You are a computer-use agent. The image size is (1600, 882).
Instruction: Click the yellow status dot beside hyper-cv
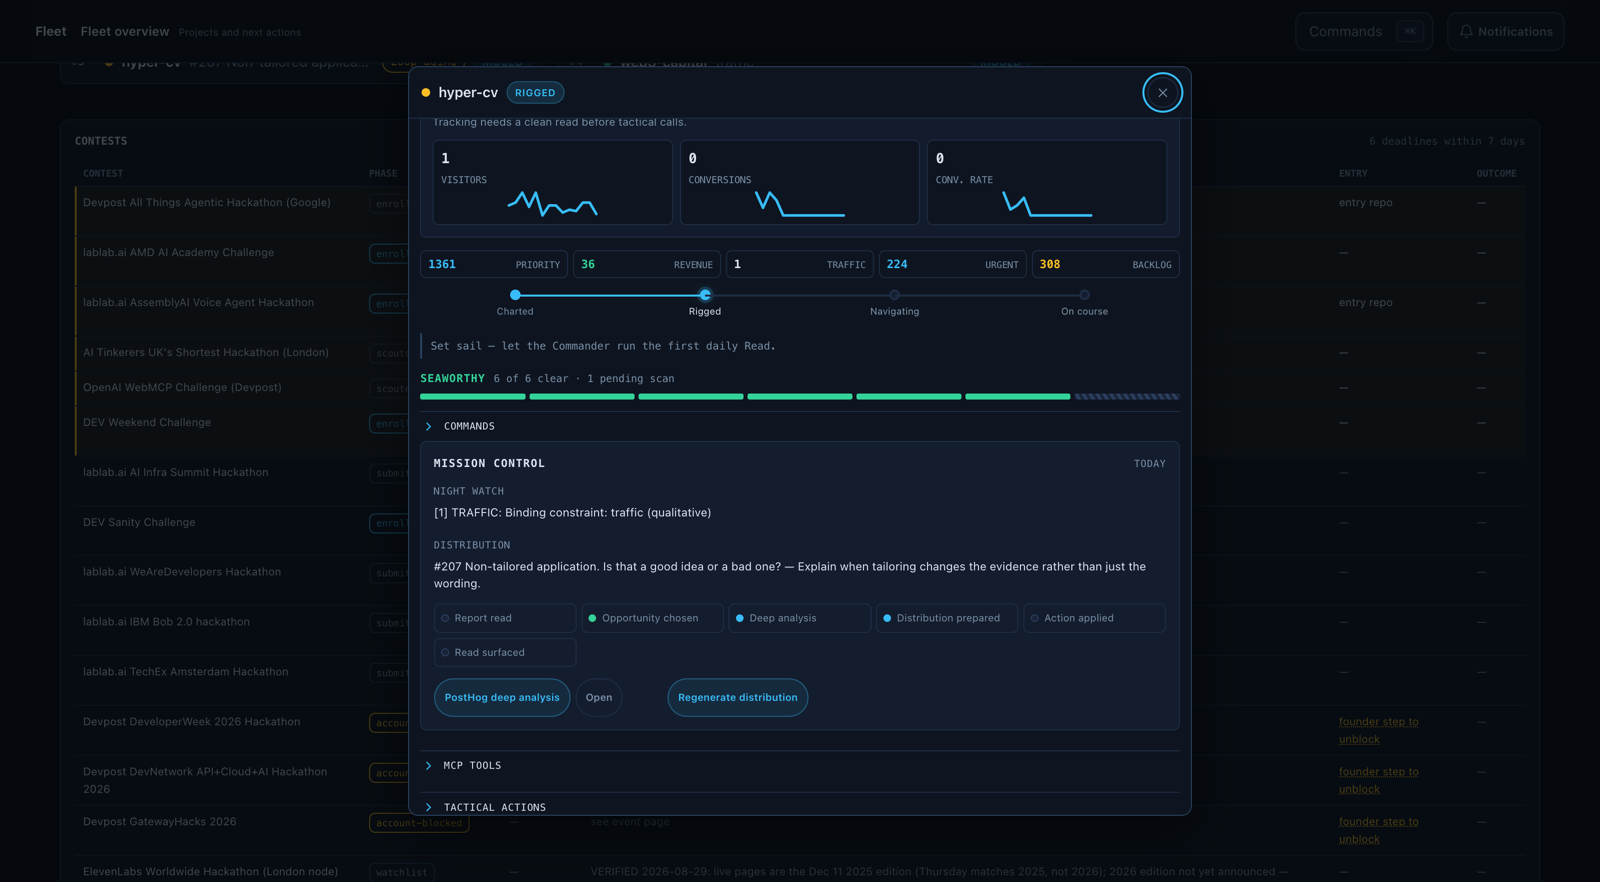[426, 93]
